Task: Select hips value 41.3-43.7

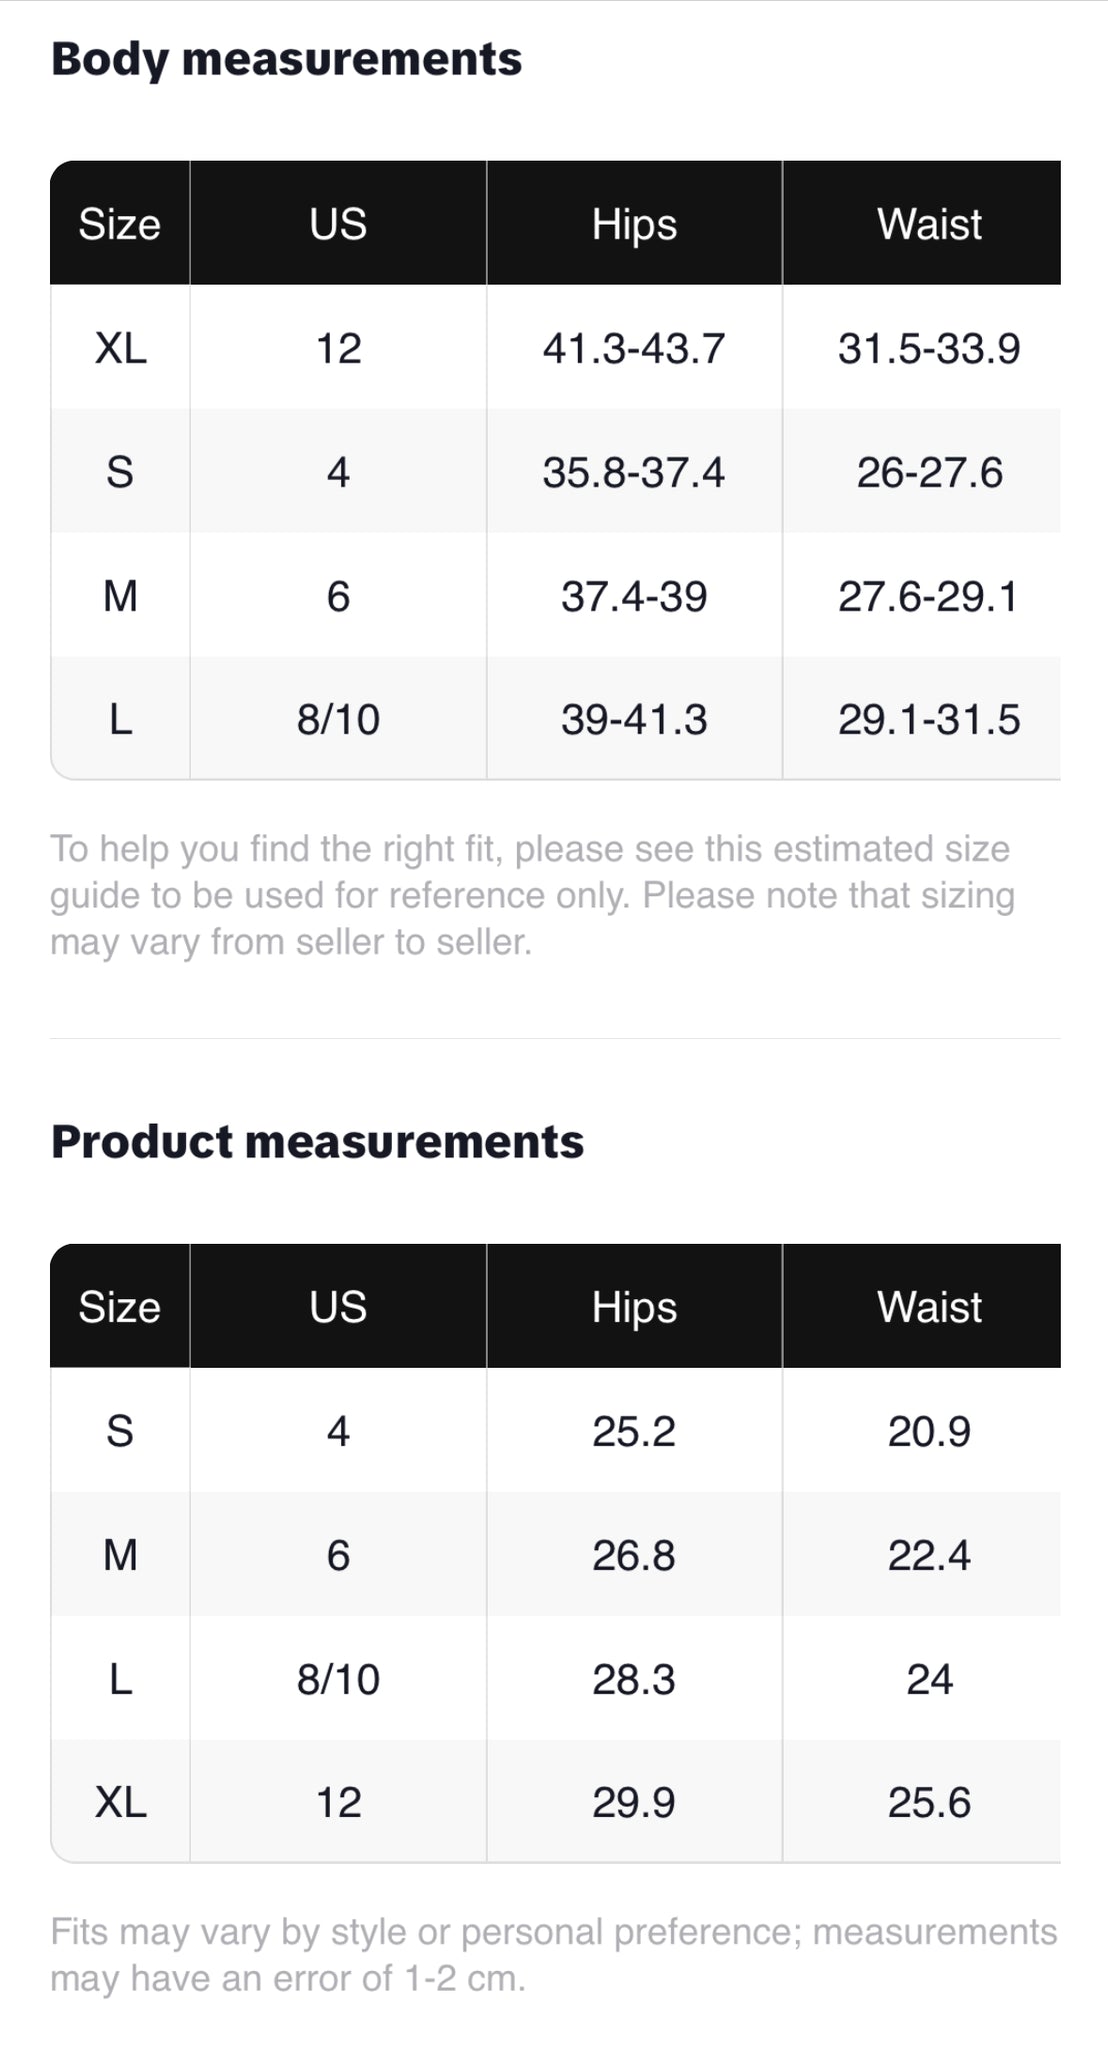Action: (x=634, y=348)
